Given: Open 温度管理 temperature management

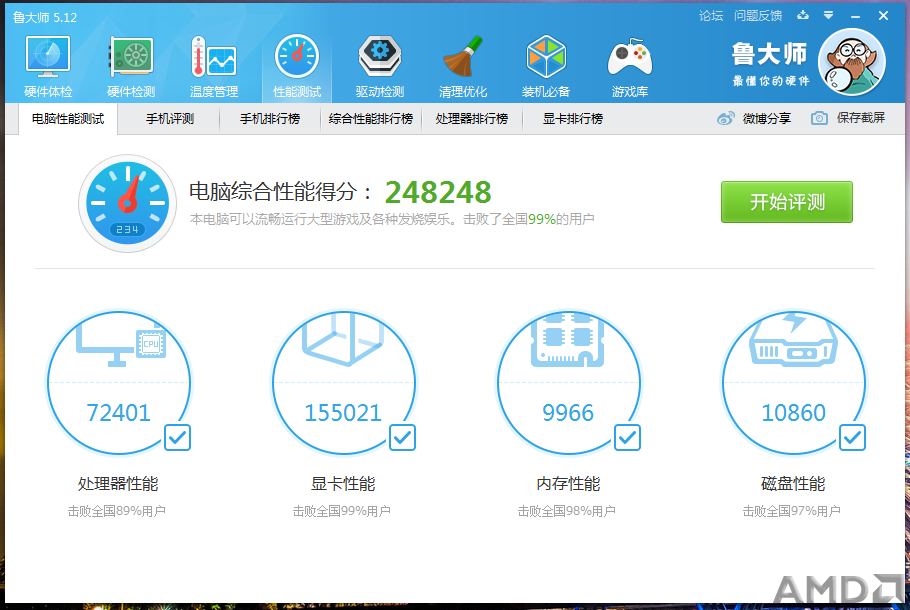Looking at the screenshot, I should pyautogui.click(x=214, y=66).
